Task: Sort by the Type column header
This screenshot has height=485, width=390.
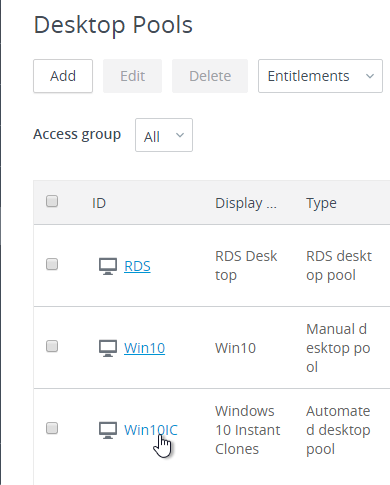Action: (x=321, y=203)
